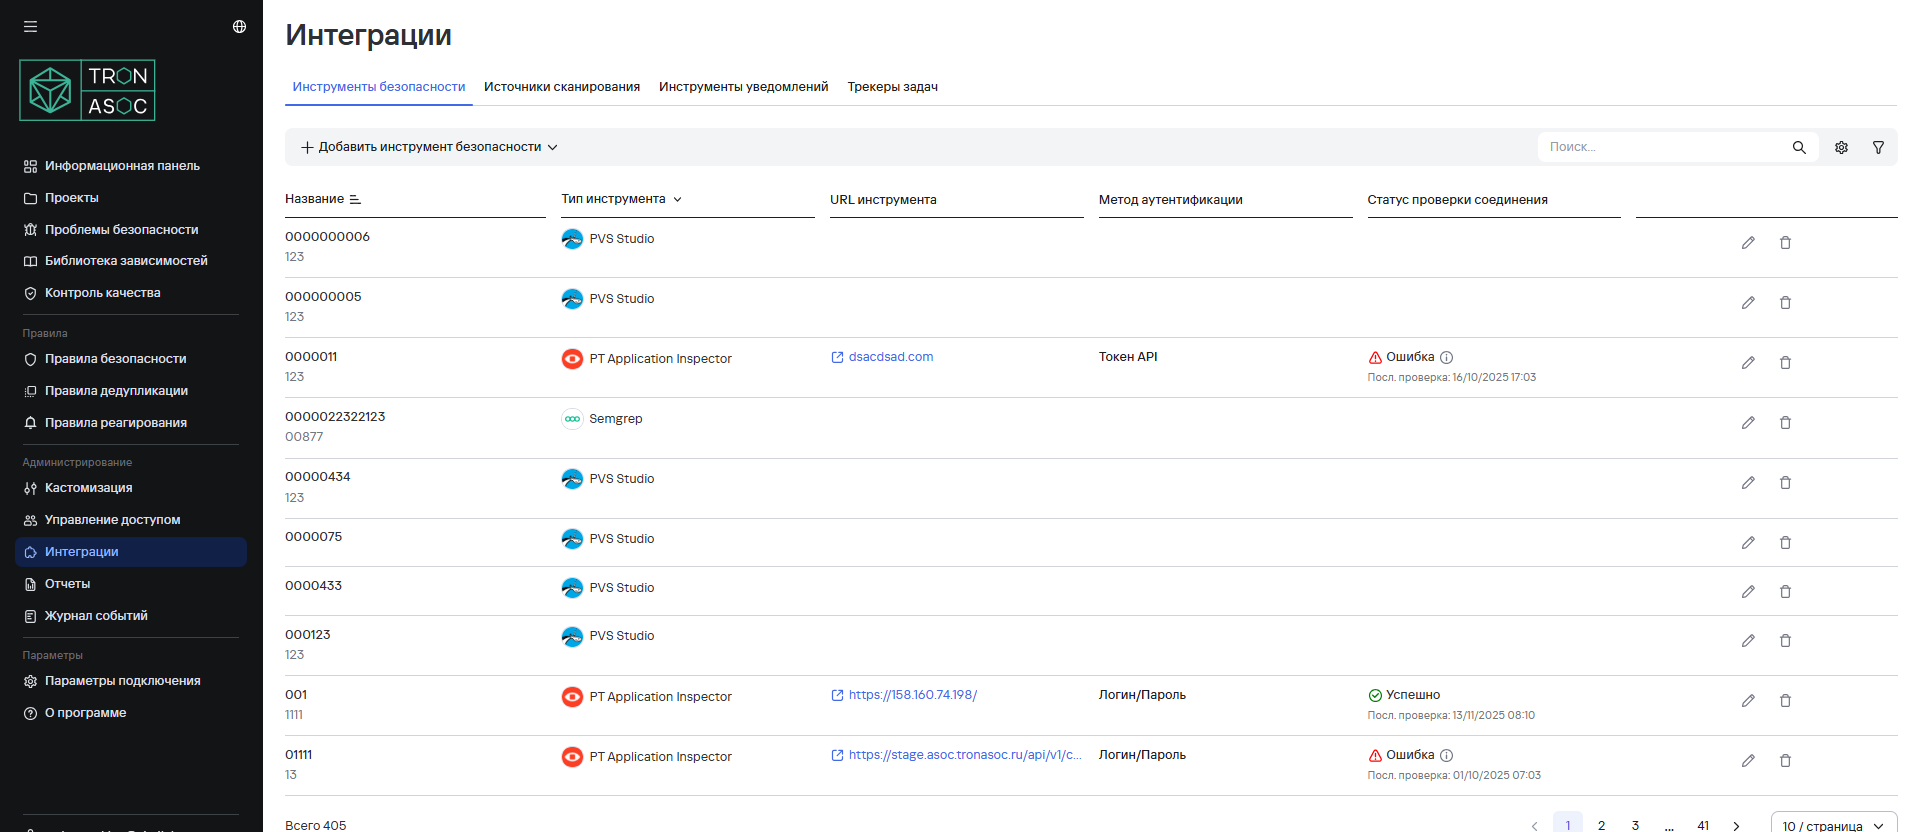Delete integration 0000433
This screenshot has width=1919, height=832.
coord(1785,592)
